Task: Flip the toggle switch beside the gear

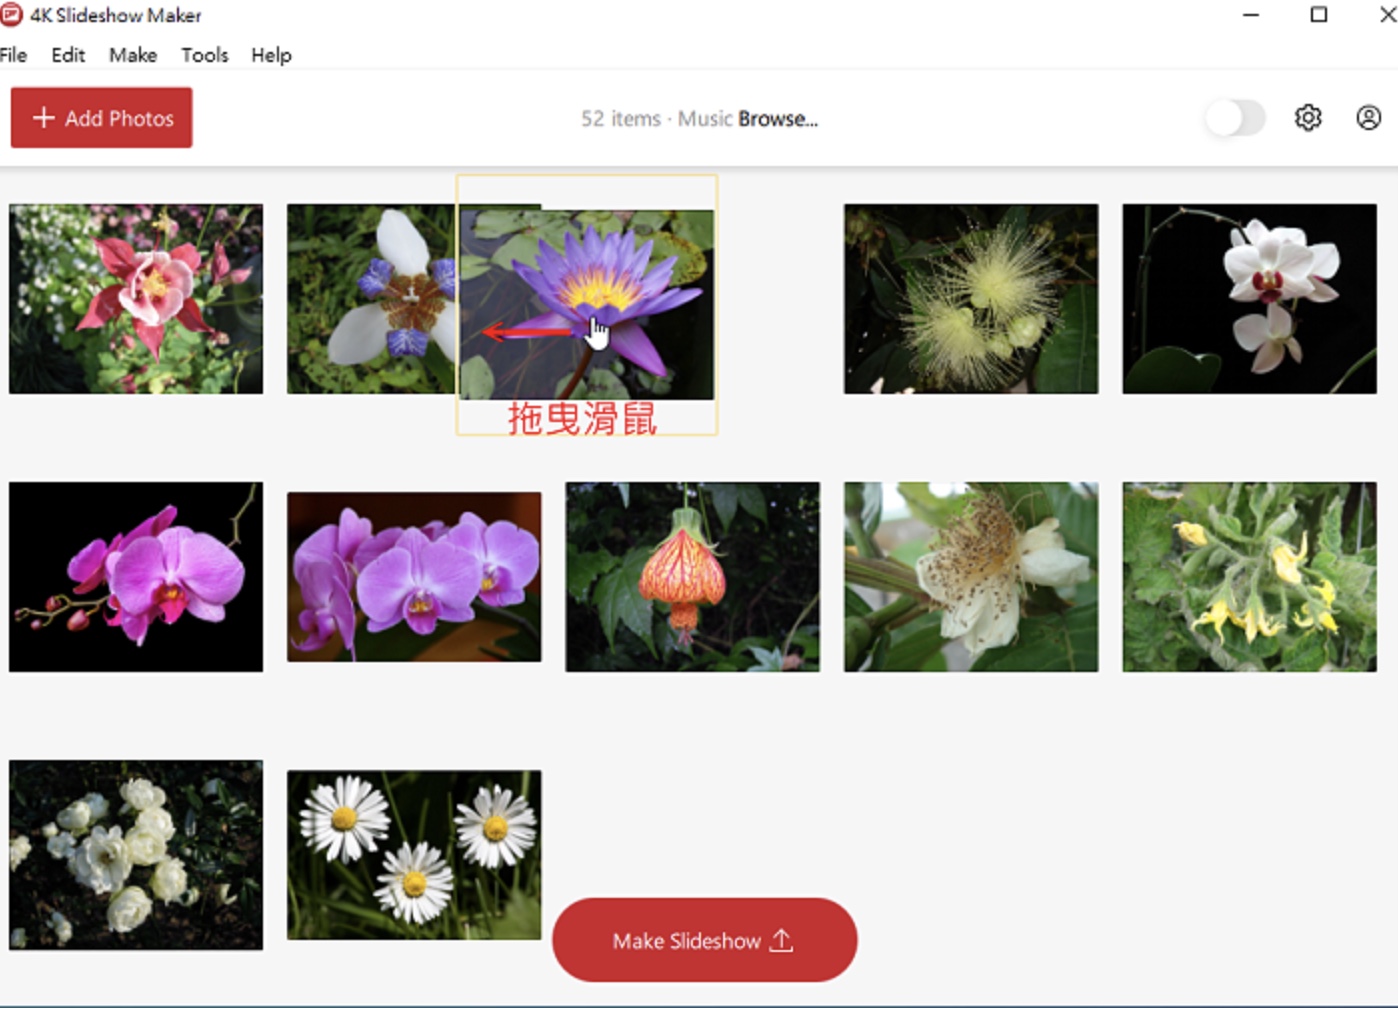Action: click(x=1235, y=118)
